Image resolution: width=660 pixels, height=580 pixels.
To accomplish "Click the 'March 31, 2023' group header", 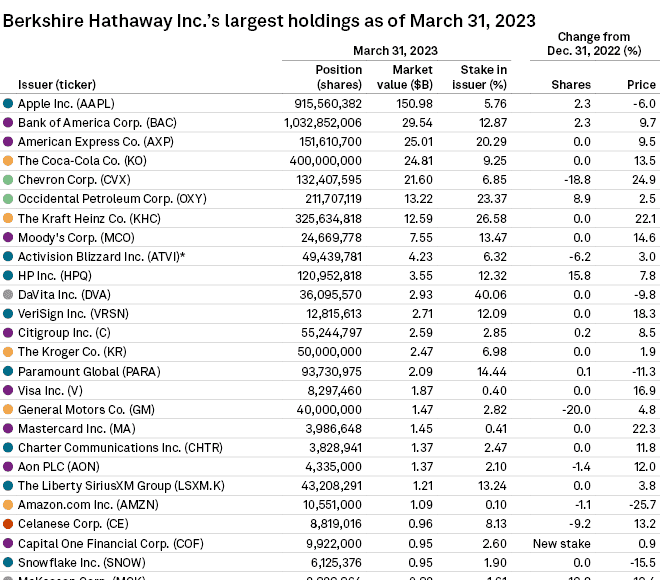I will pyautogui.click(x=396, y=51).
